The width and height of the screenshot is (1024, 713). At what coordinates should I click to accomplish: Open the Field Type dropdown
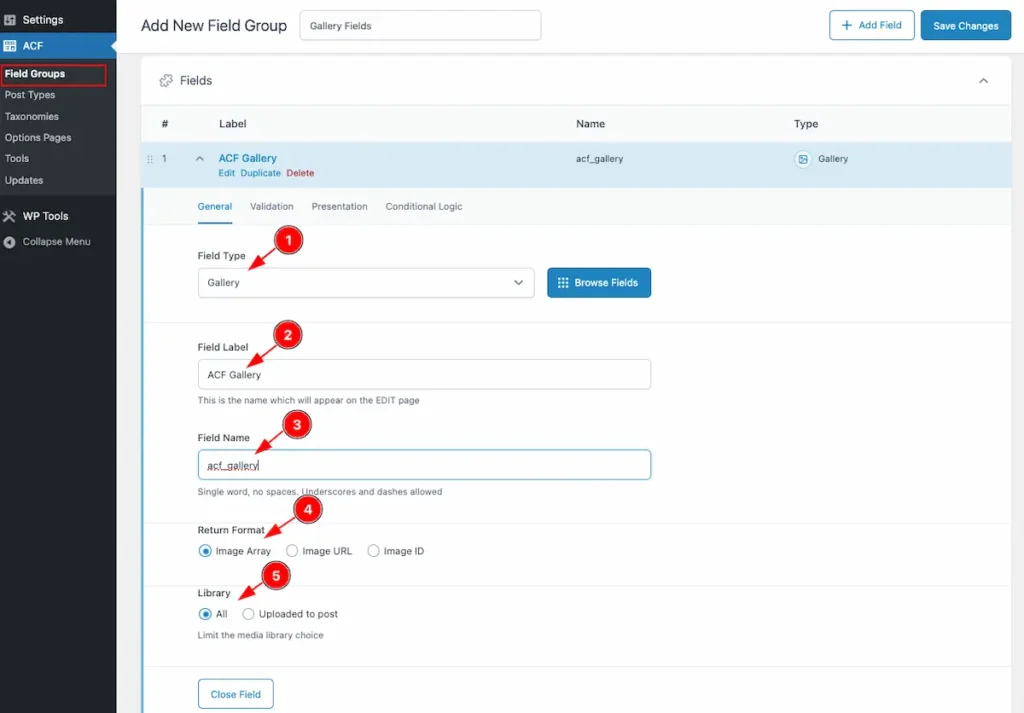click(x=366, y=283)
